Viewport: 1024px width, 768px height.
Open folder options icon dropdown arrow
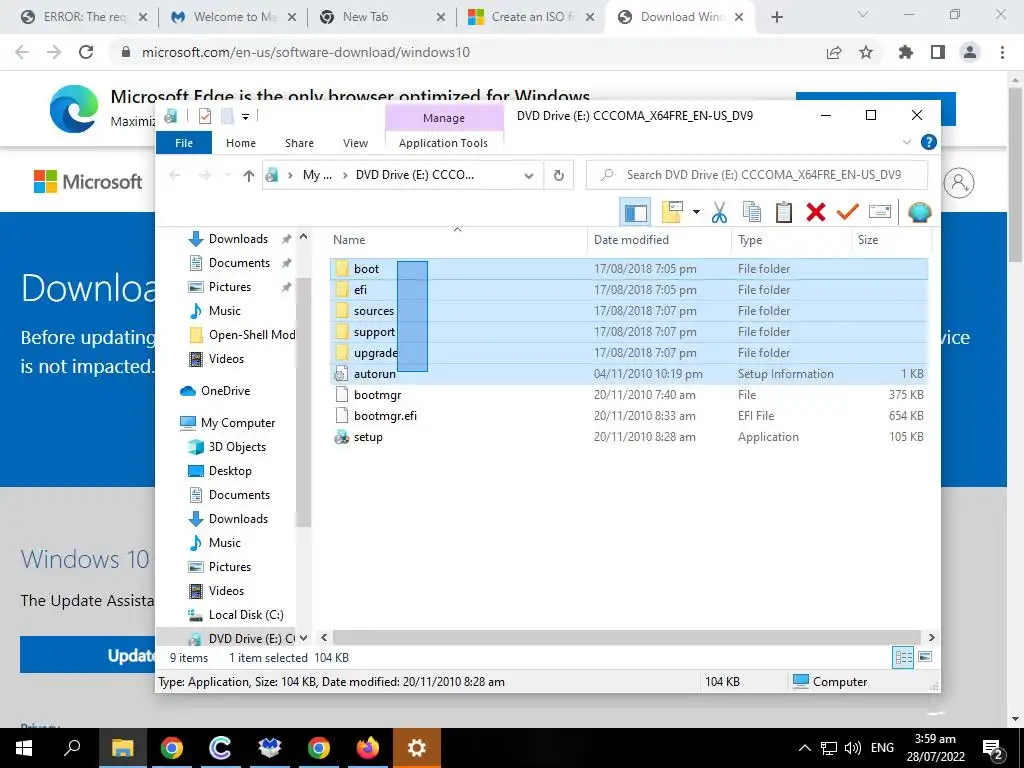tap(696, 212)
